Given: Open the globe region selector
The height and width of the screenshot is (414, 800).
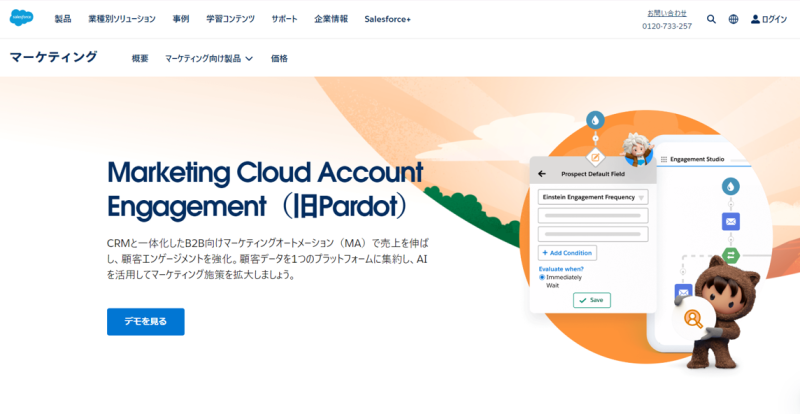Looking at the screenshot, I should point(733,19).
